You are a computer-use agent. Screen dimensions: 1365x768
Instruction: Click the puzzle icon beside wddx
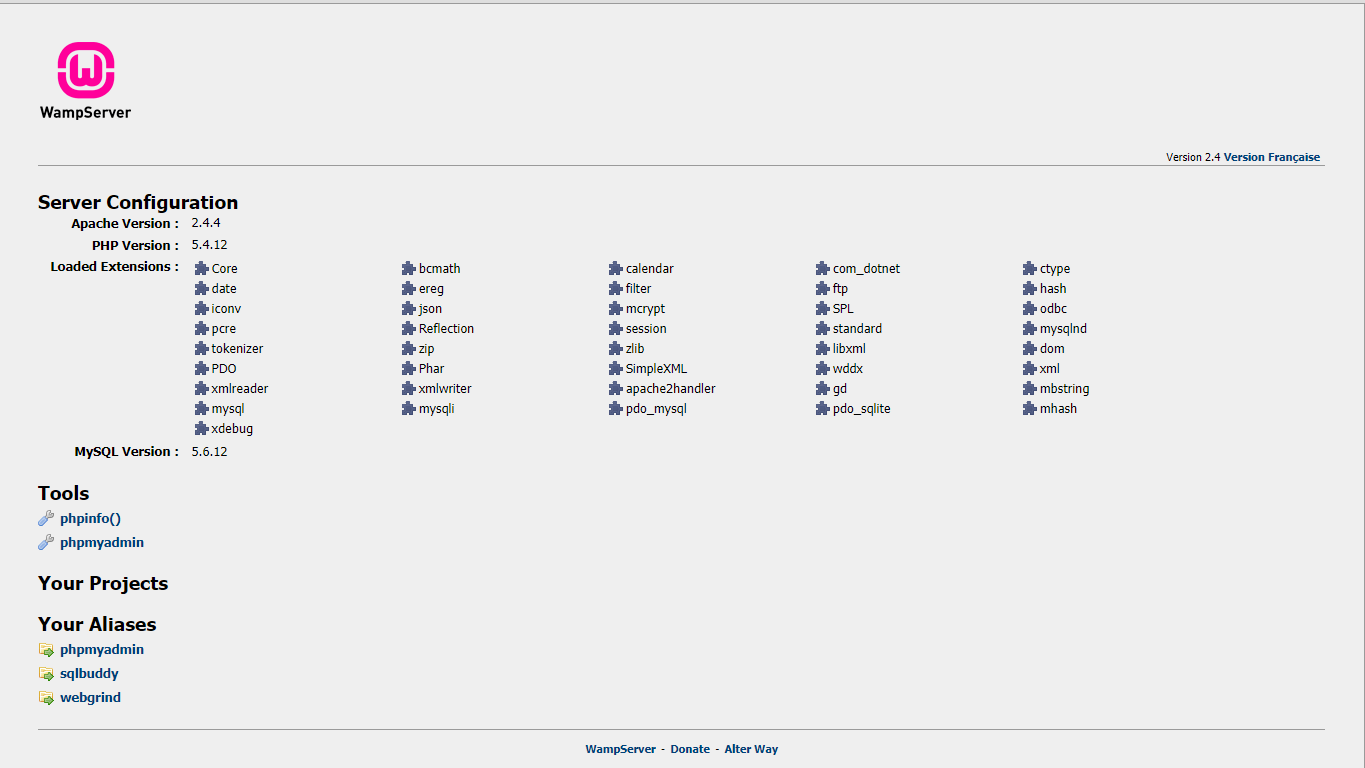[823, 369]
